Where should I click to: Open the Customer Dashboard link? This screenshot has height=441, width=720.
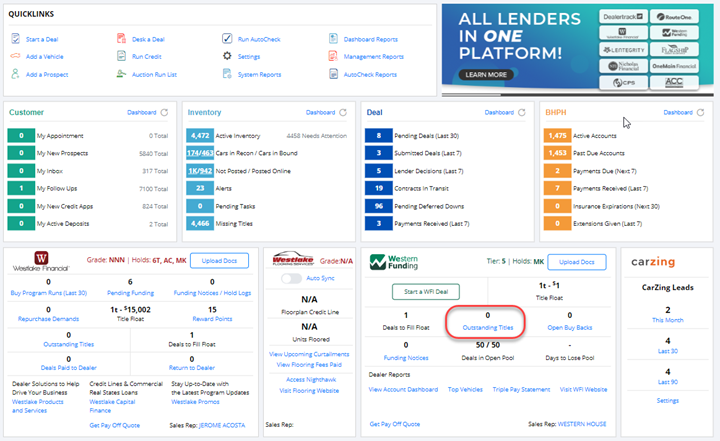[x=141, y=113]
